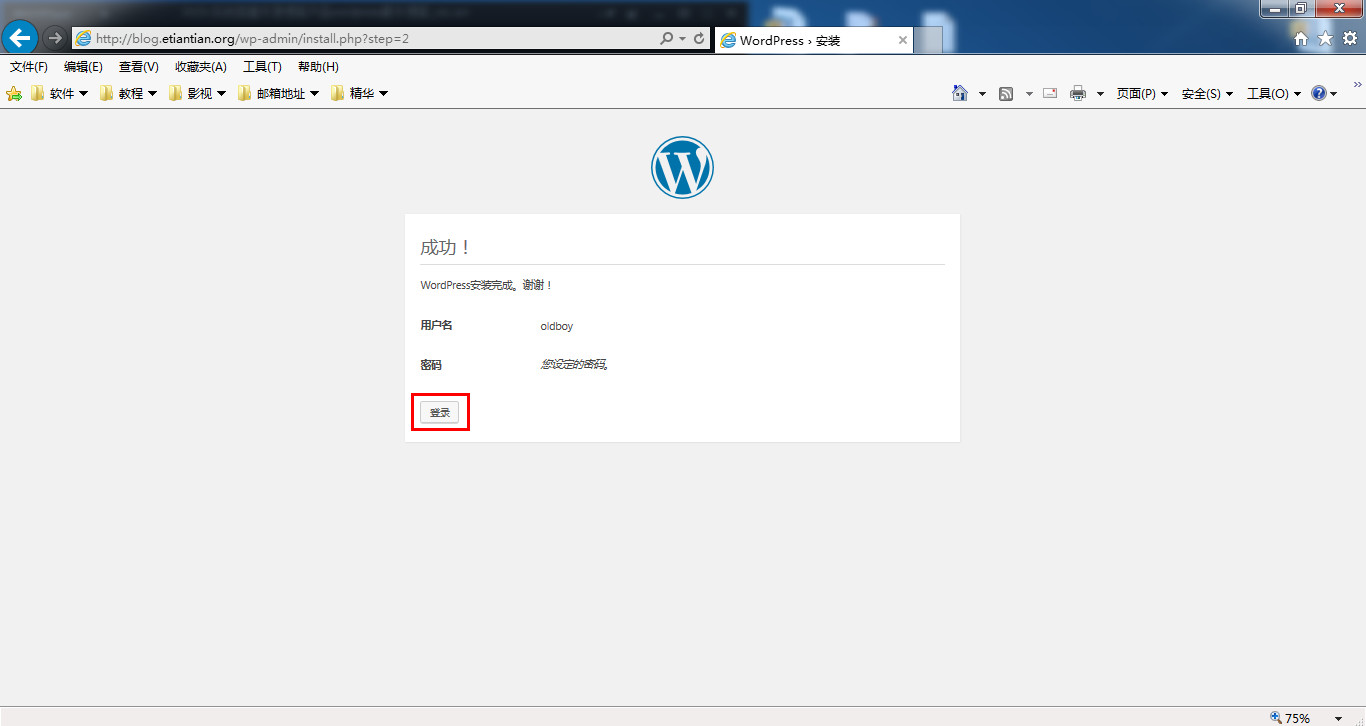The width and height of the screenshot is (1366, 726).
Task: Click the Refresh icon in address bar
Action: click(x=699, y=39)
